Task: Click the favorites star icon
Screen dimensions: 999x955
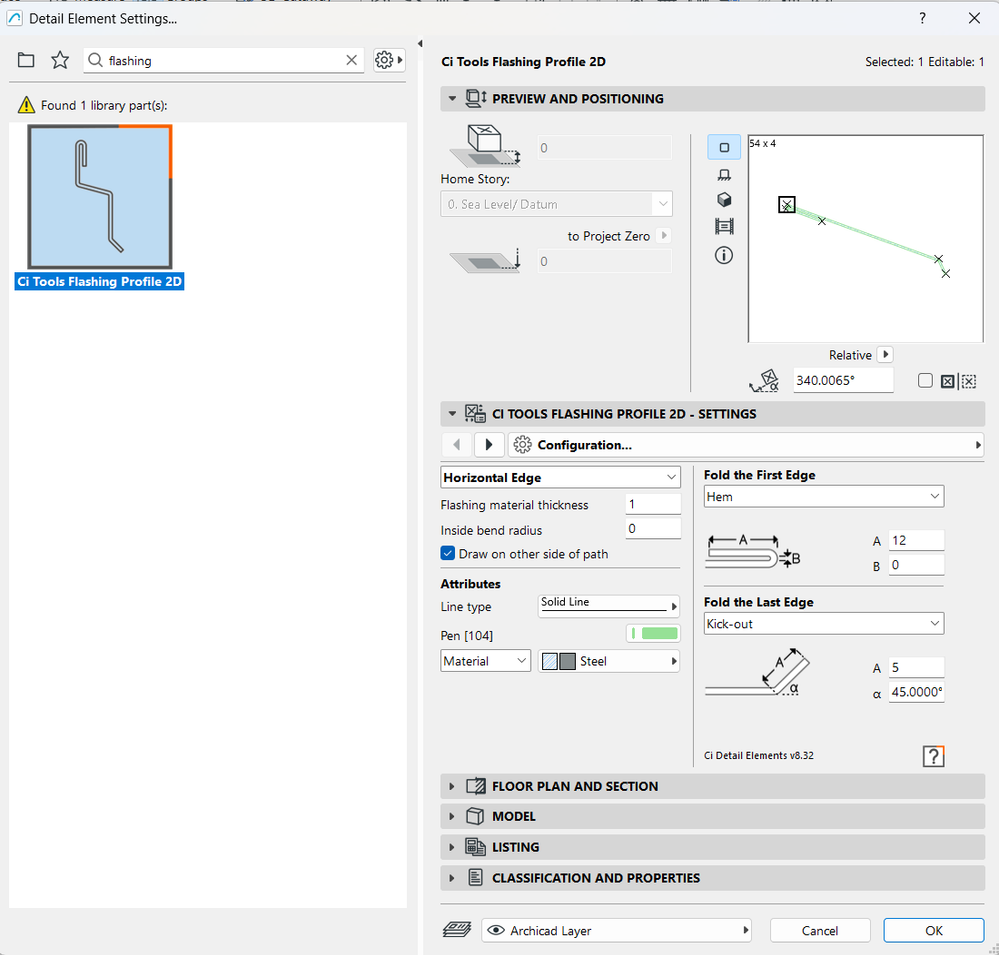Action: pyautogui.click(x=60, y=61)
